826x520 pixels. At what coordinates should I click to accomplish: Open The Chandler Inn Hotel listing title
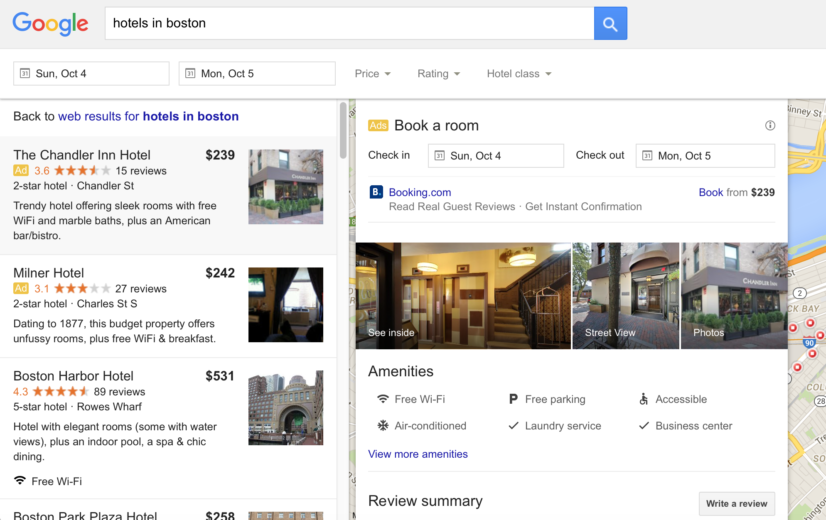(x=82, y=155)
